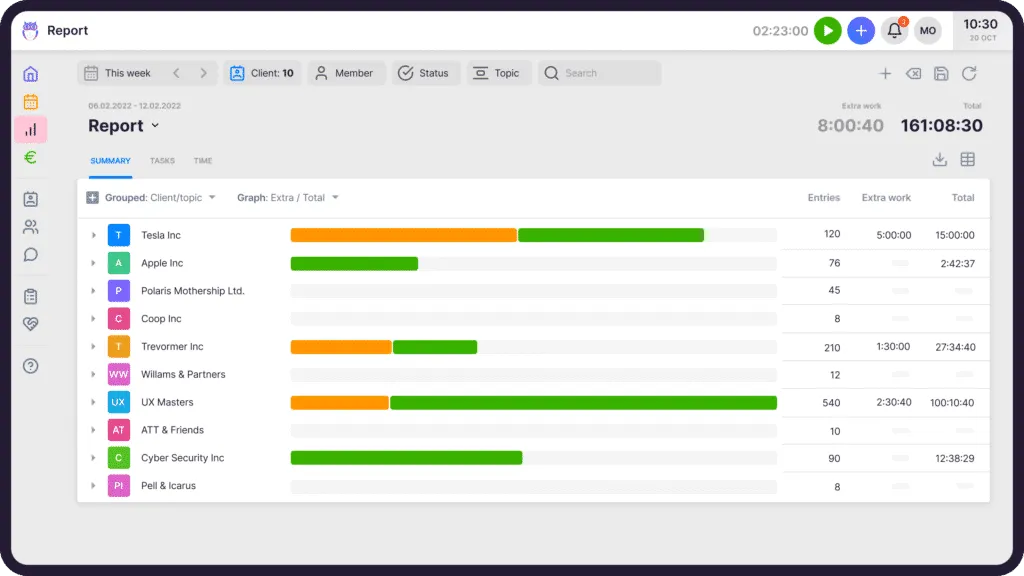The width and height of the screenshot is (1024, 576).
Task: Switch to the Tasks tab
Action: coord(162,161)
